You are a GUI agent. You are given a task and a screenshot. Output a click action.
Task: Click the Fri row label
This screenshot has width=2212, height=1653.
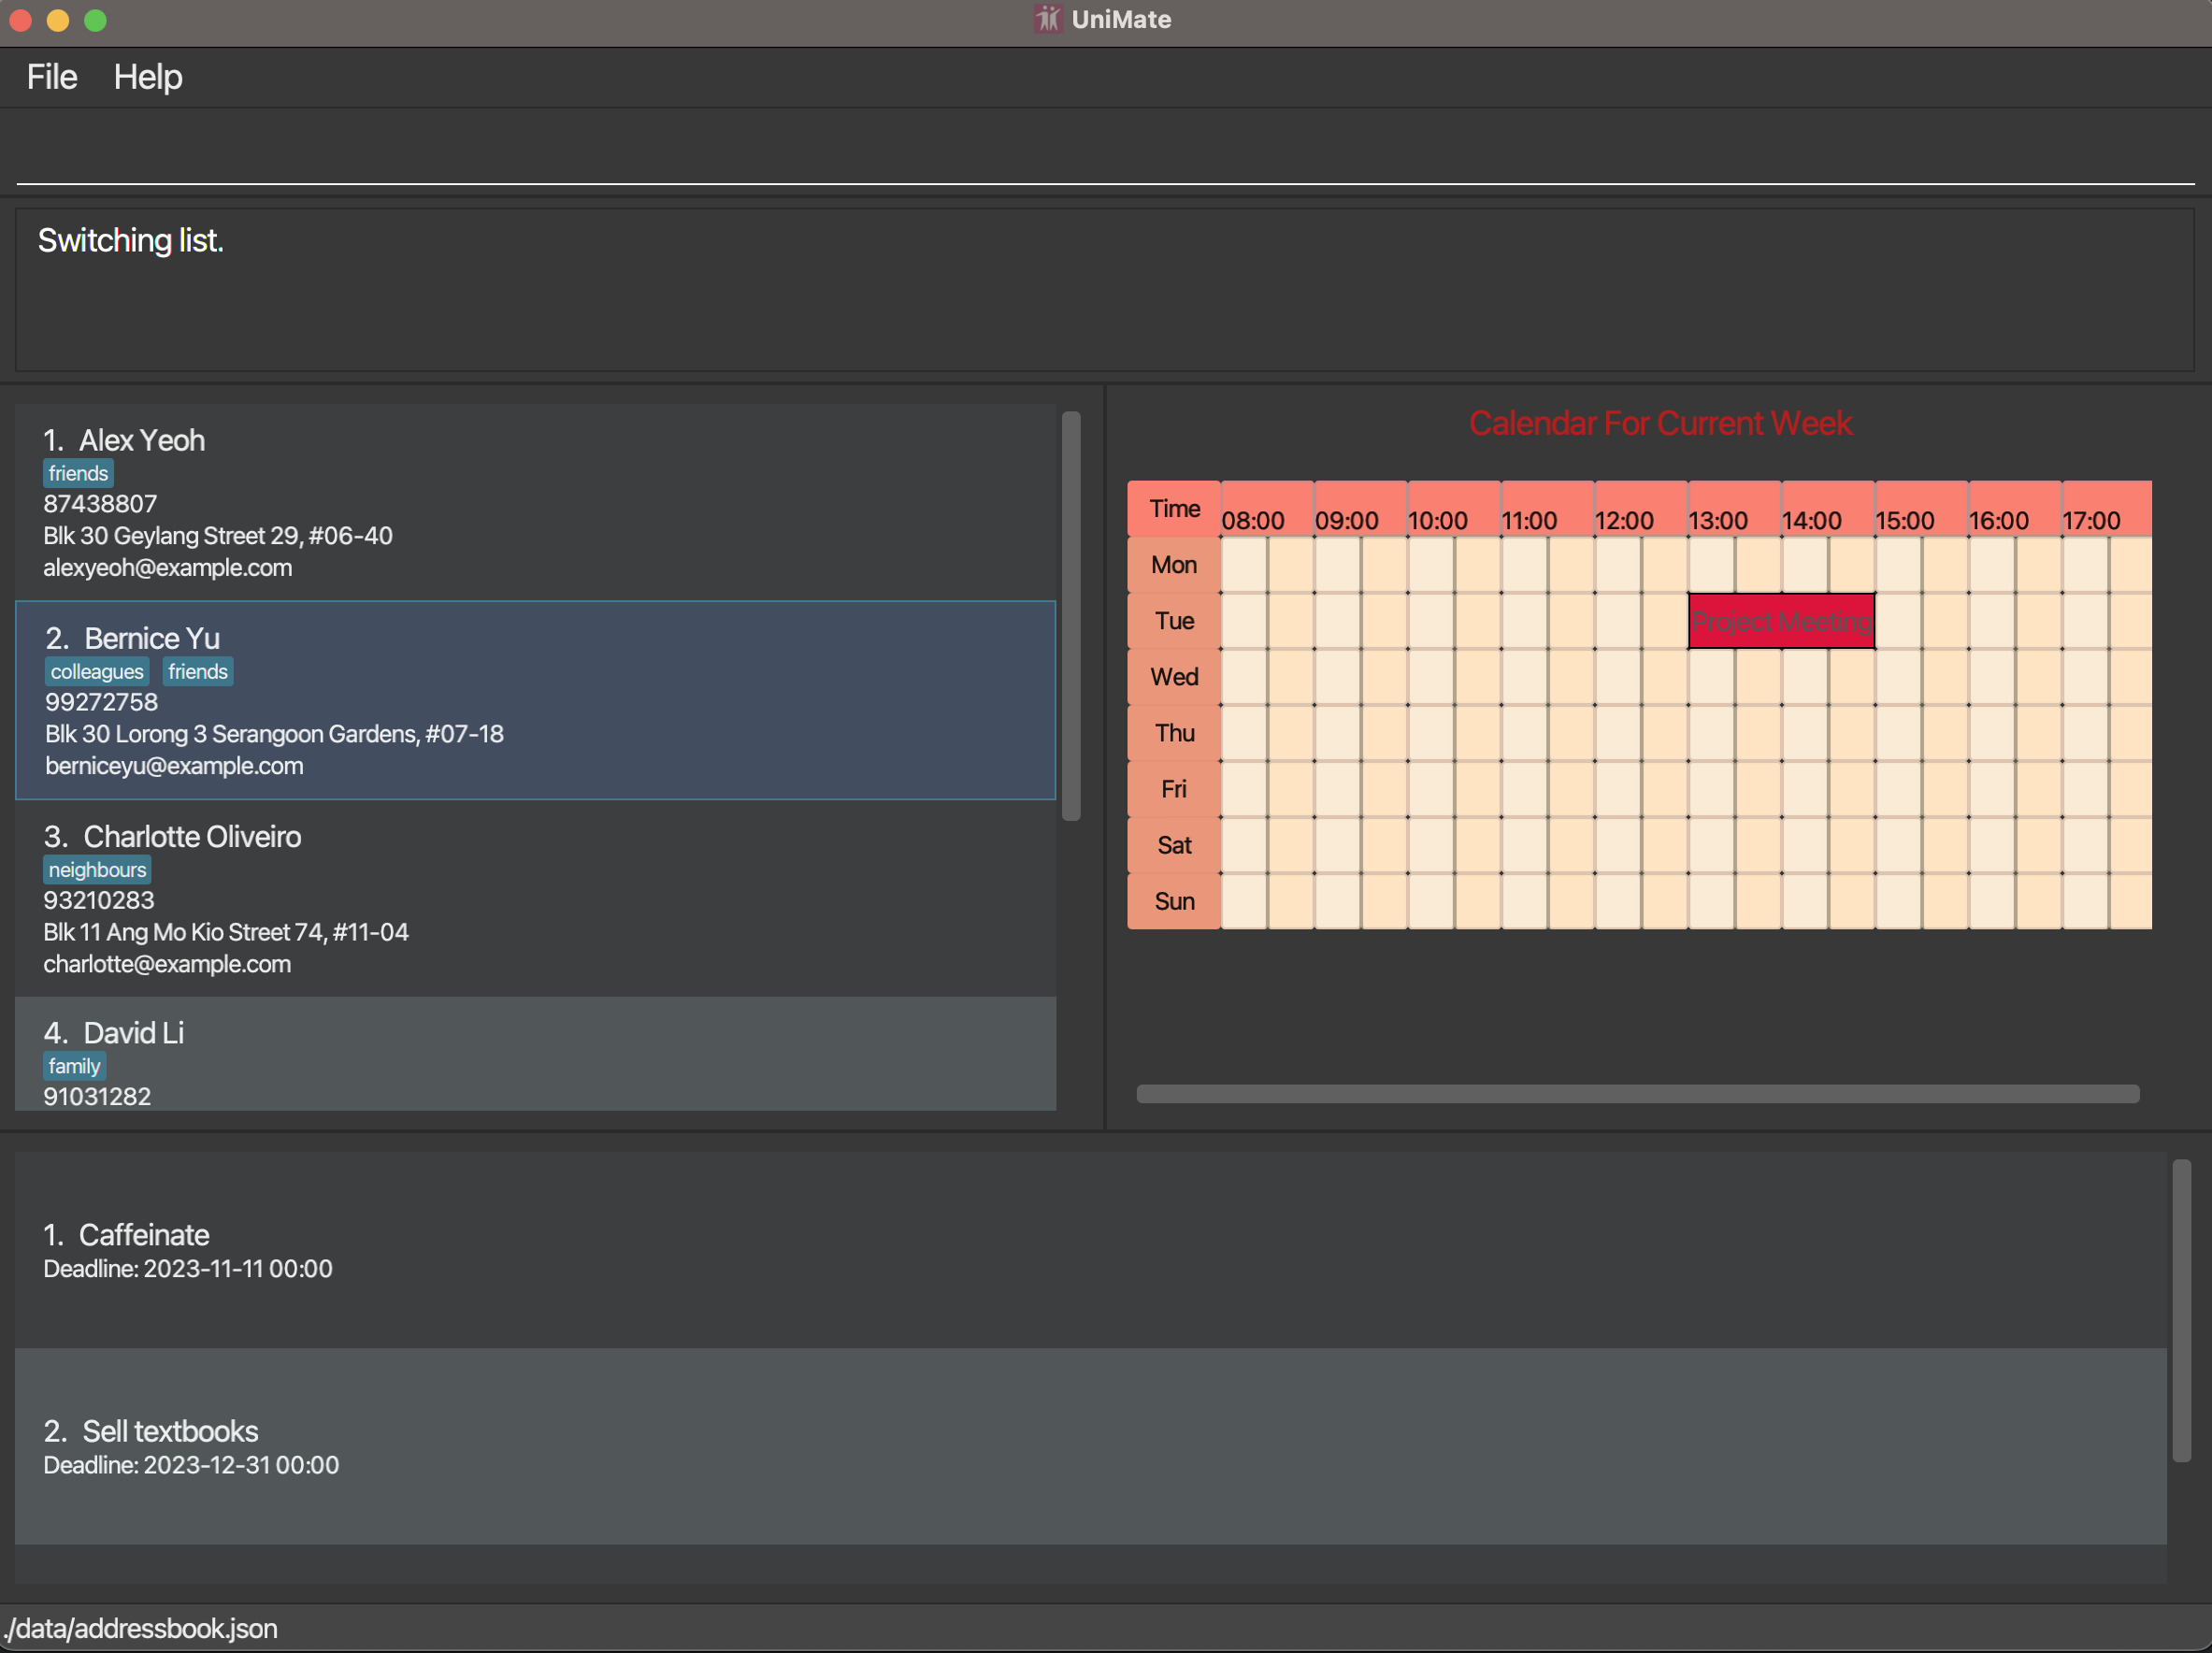coord(1174,789)
